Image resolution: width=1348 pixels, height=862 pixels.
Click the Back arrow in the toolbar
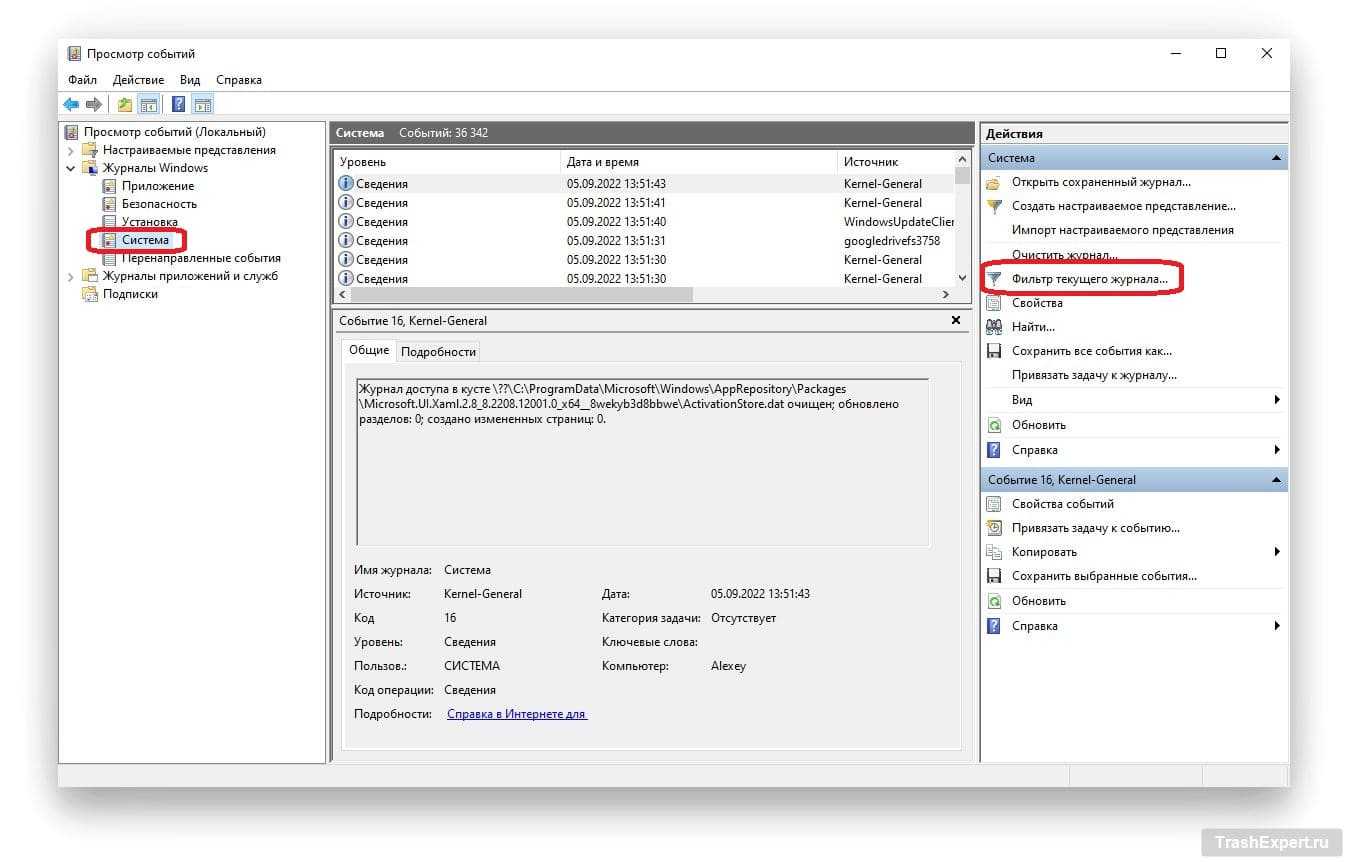tap(71, 104)
